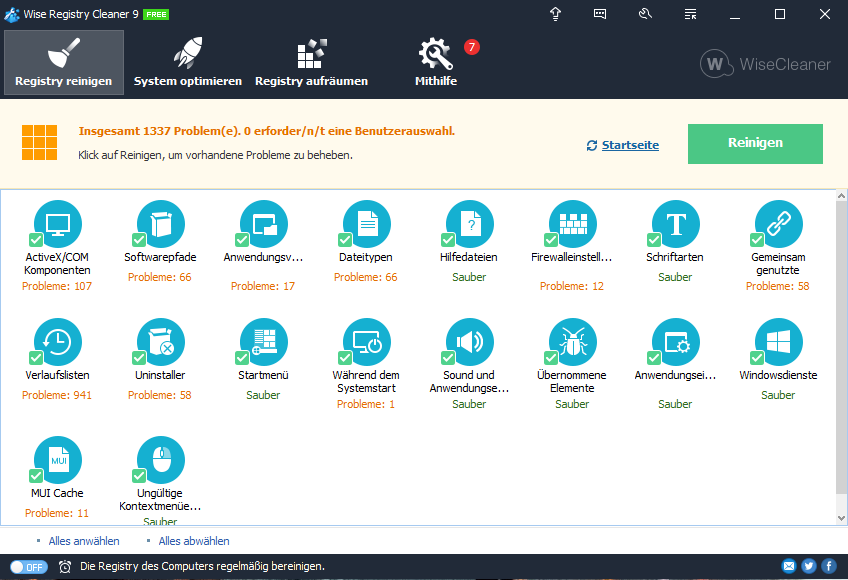Switch to Registry reinigen tab
This screenshot has height=580, width=848.
tap(64, 62)
